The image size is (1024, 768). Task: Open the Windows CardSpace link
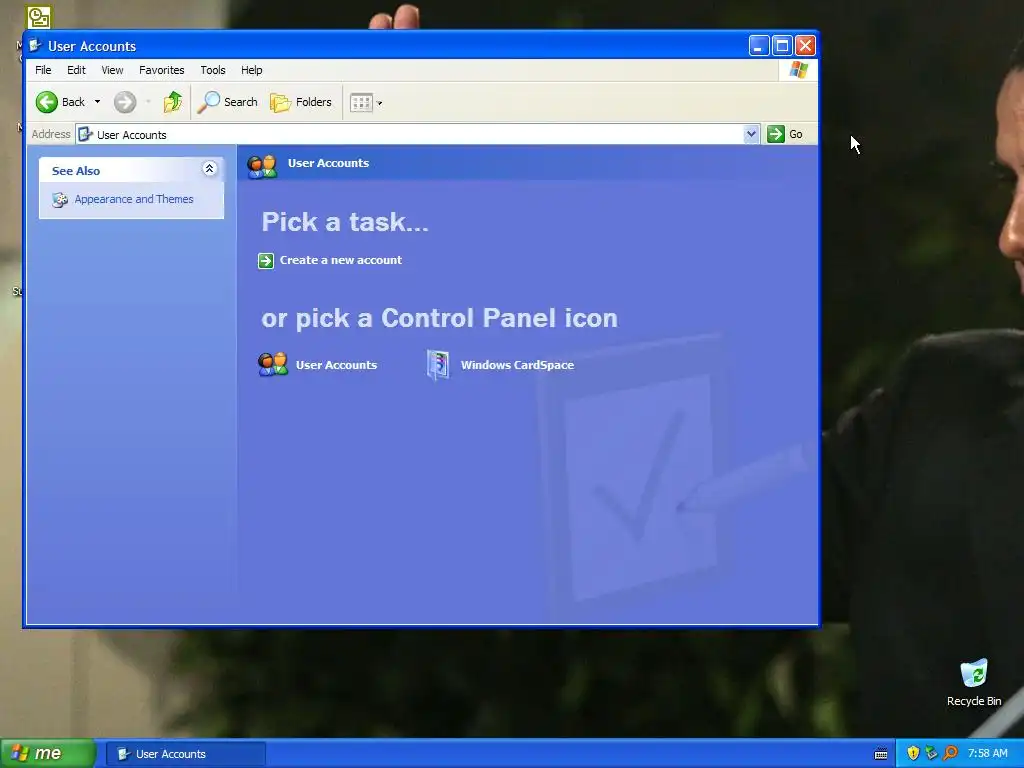[517, 365]
